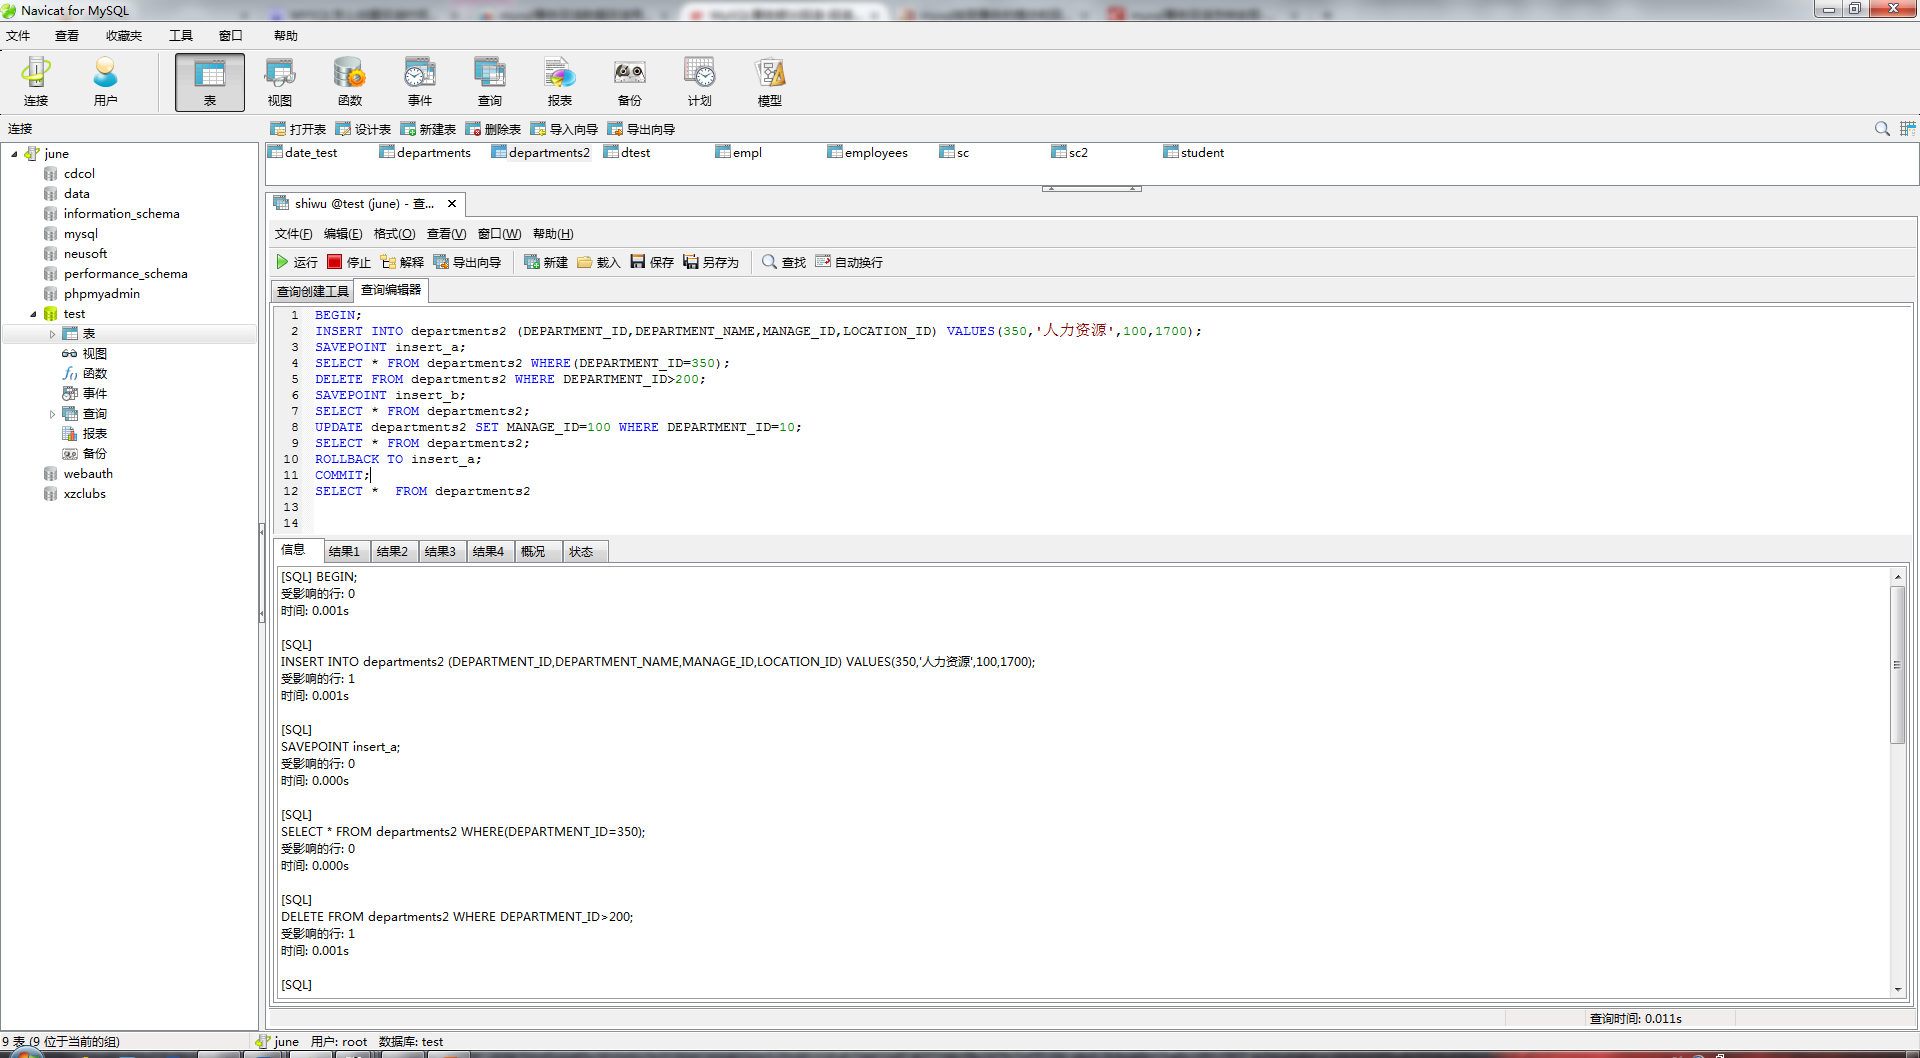1920x1058 pixels.
Task: Select the employees table
Action: (867, 153)
